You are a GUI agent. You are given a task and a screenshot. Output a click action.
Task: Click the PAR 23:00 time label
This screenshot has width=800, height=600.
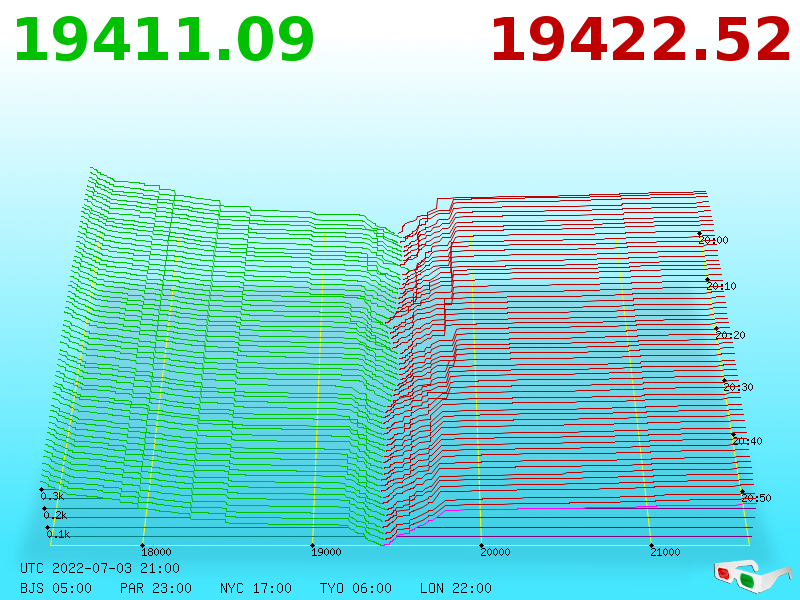pos(156,588)
